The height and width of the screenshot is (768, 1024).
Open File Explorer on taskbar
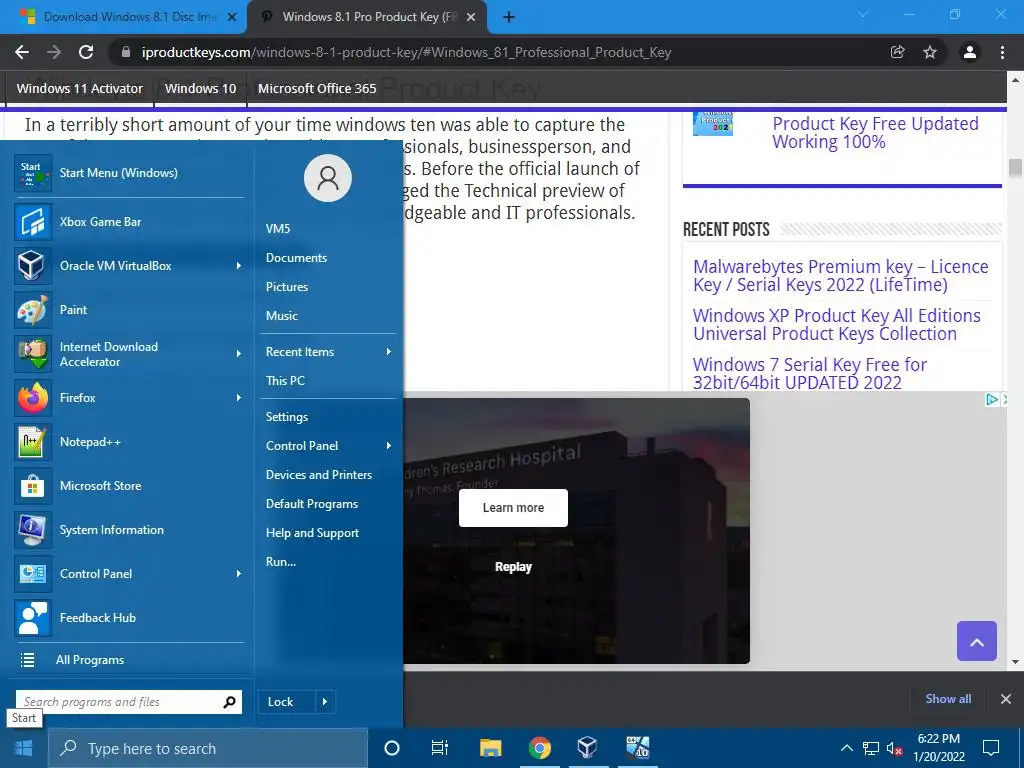tap(490, 748)
